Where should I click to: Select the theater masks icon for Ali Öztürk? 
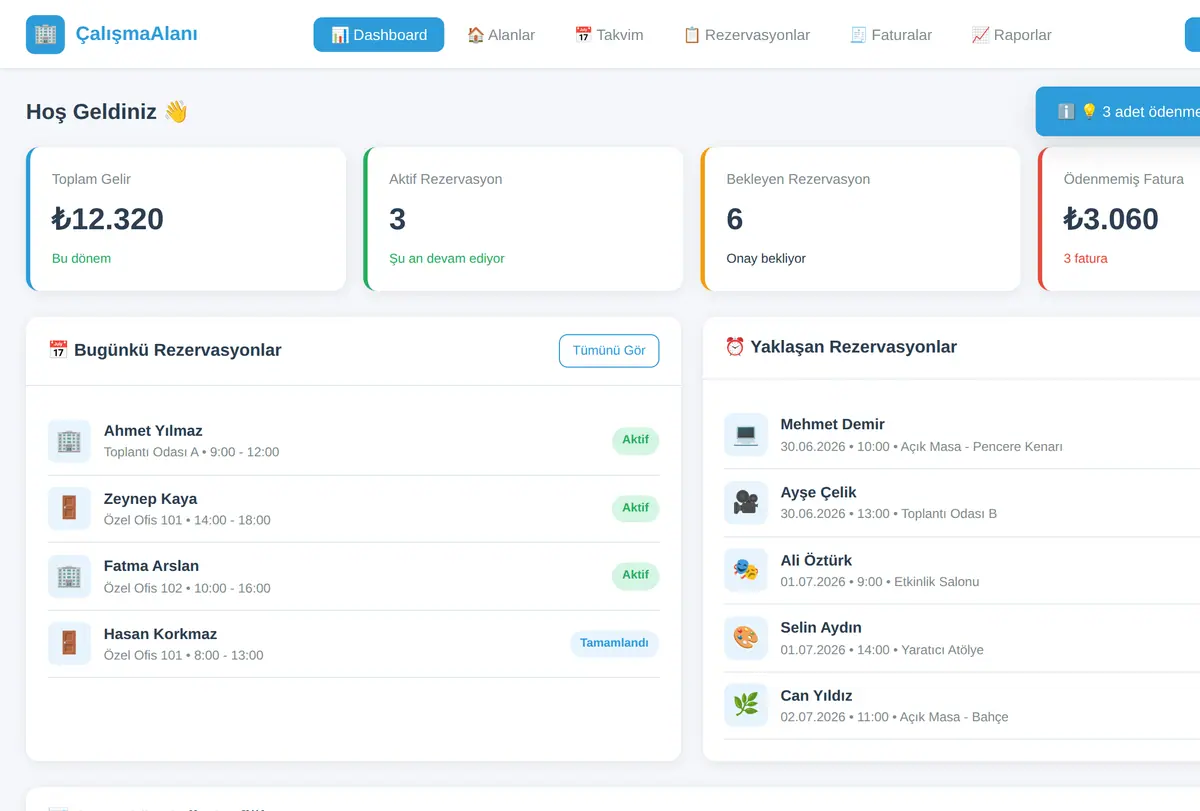click(746, 570)
